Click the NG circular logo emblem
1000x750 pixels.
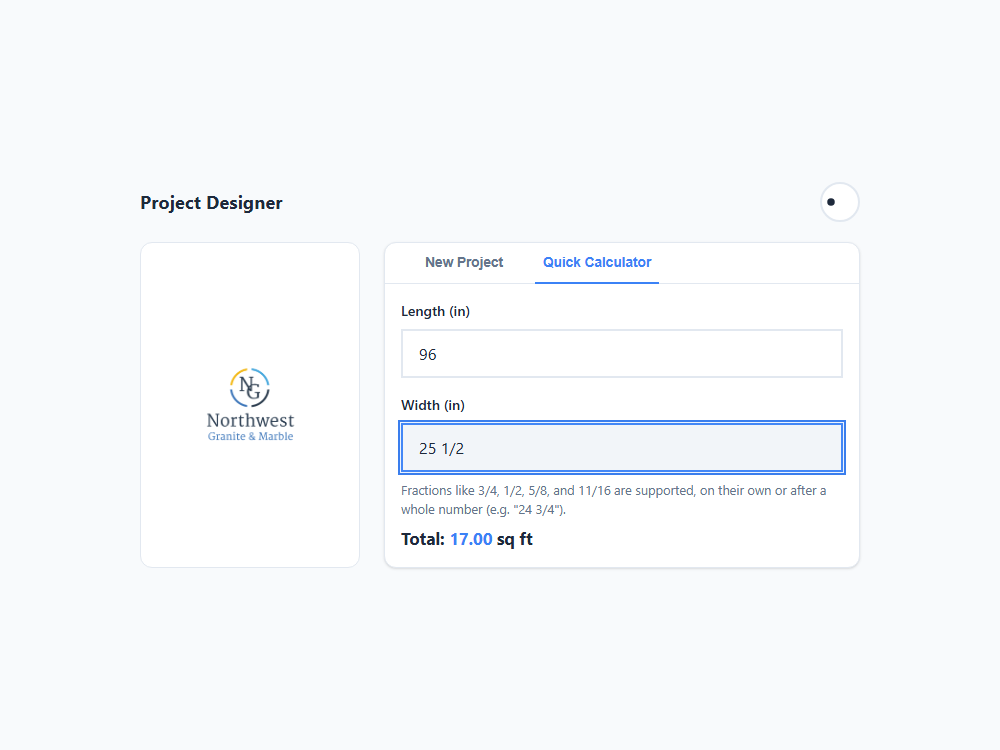point(250,388)
